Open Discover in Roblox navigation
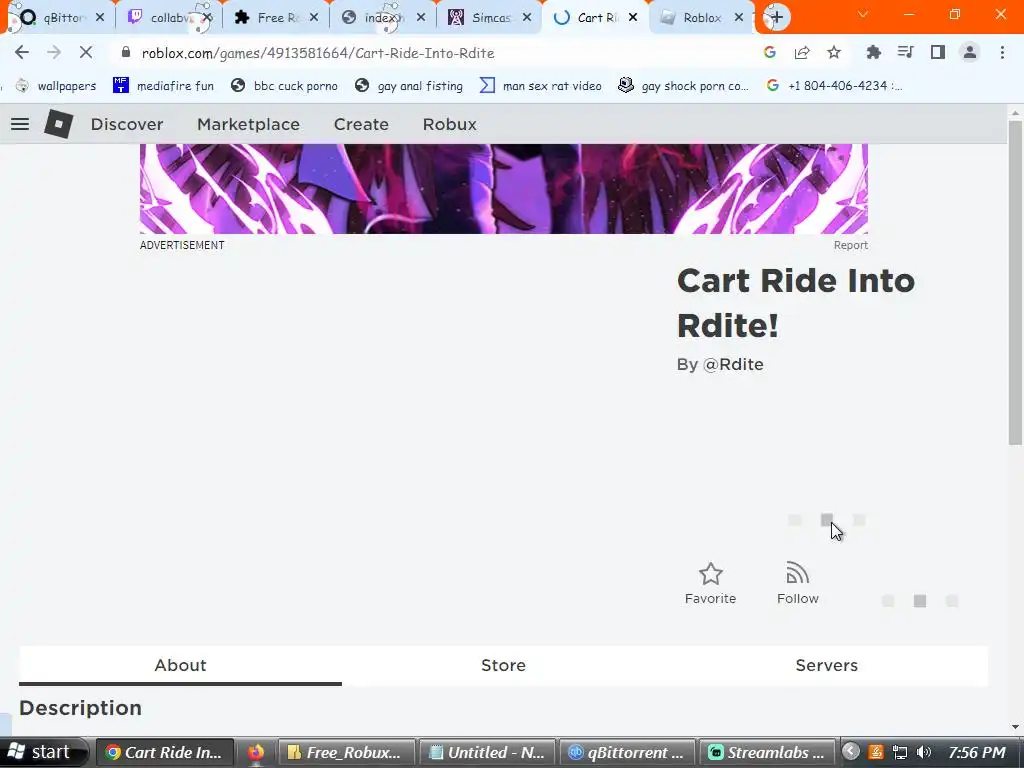This screenshot has width=1024, height=768. [x=127, y=124]
